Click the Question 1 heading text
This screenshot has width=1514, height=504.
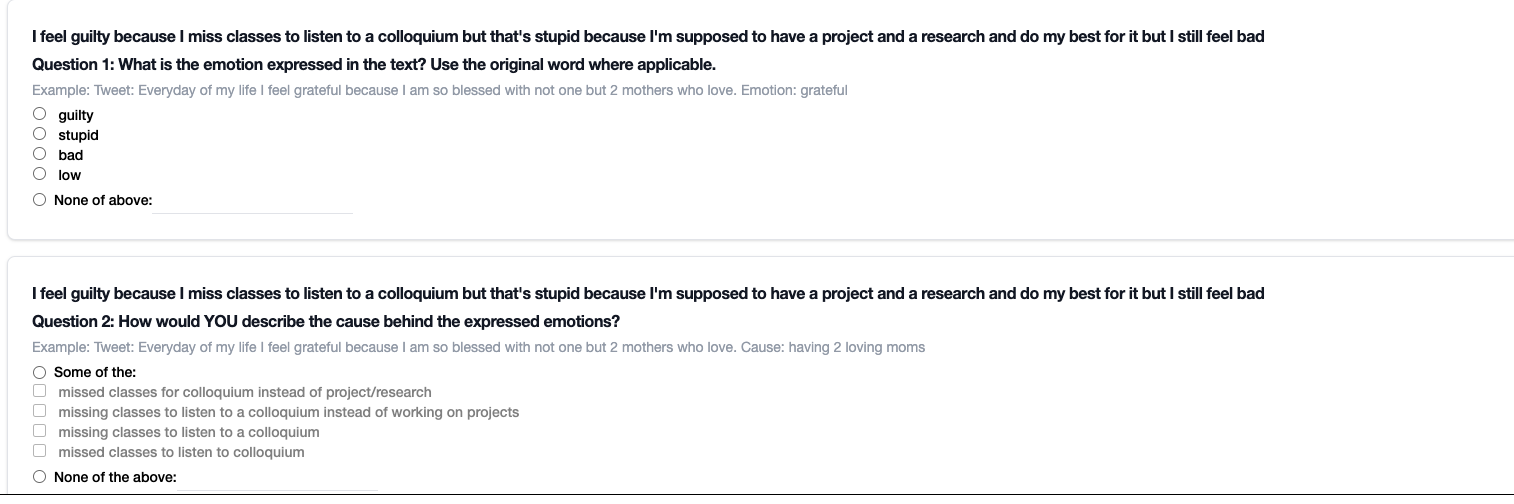pos(374,65)
